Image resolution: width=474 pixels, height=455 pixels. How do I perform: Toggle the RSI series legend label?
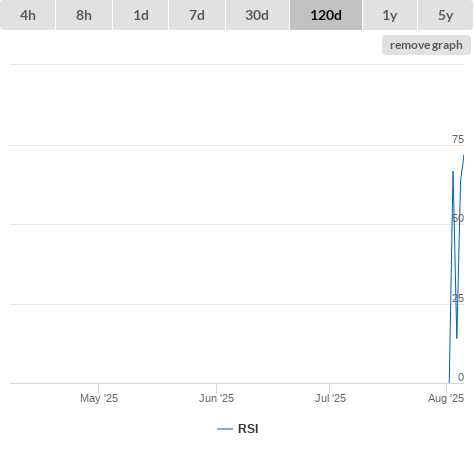(x=248, y=429)
